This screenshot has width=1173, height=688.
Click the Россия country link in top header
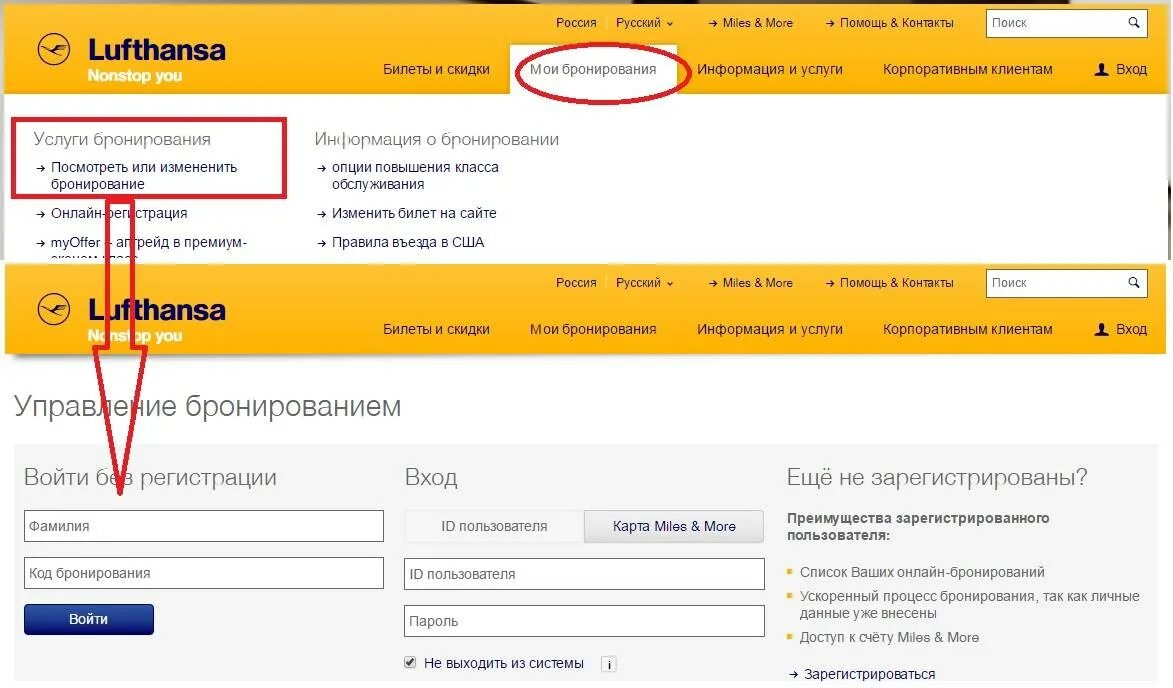(x=576, y=23)
